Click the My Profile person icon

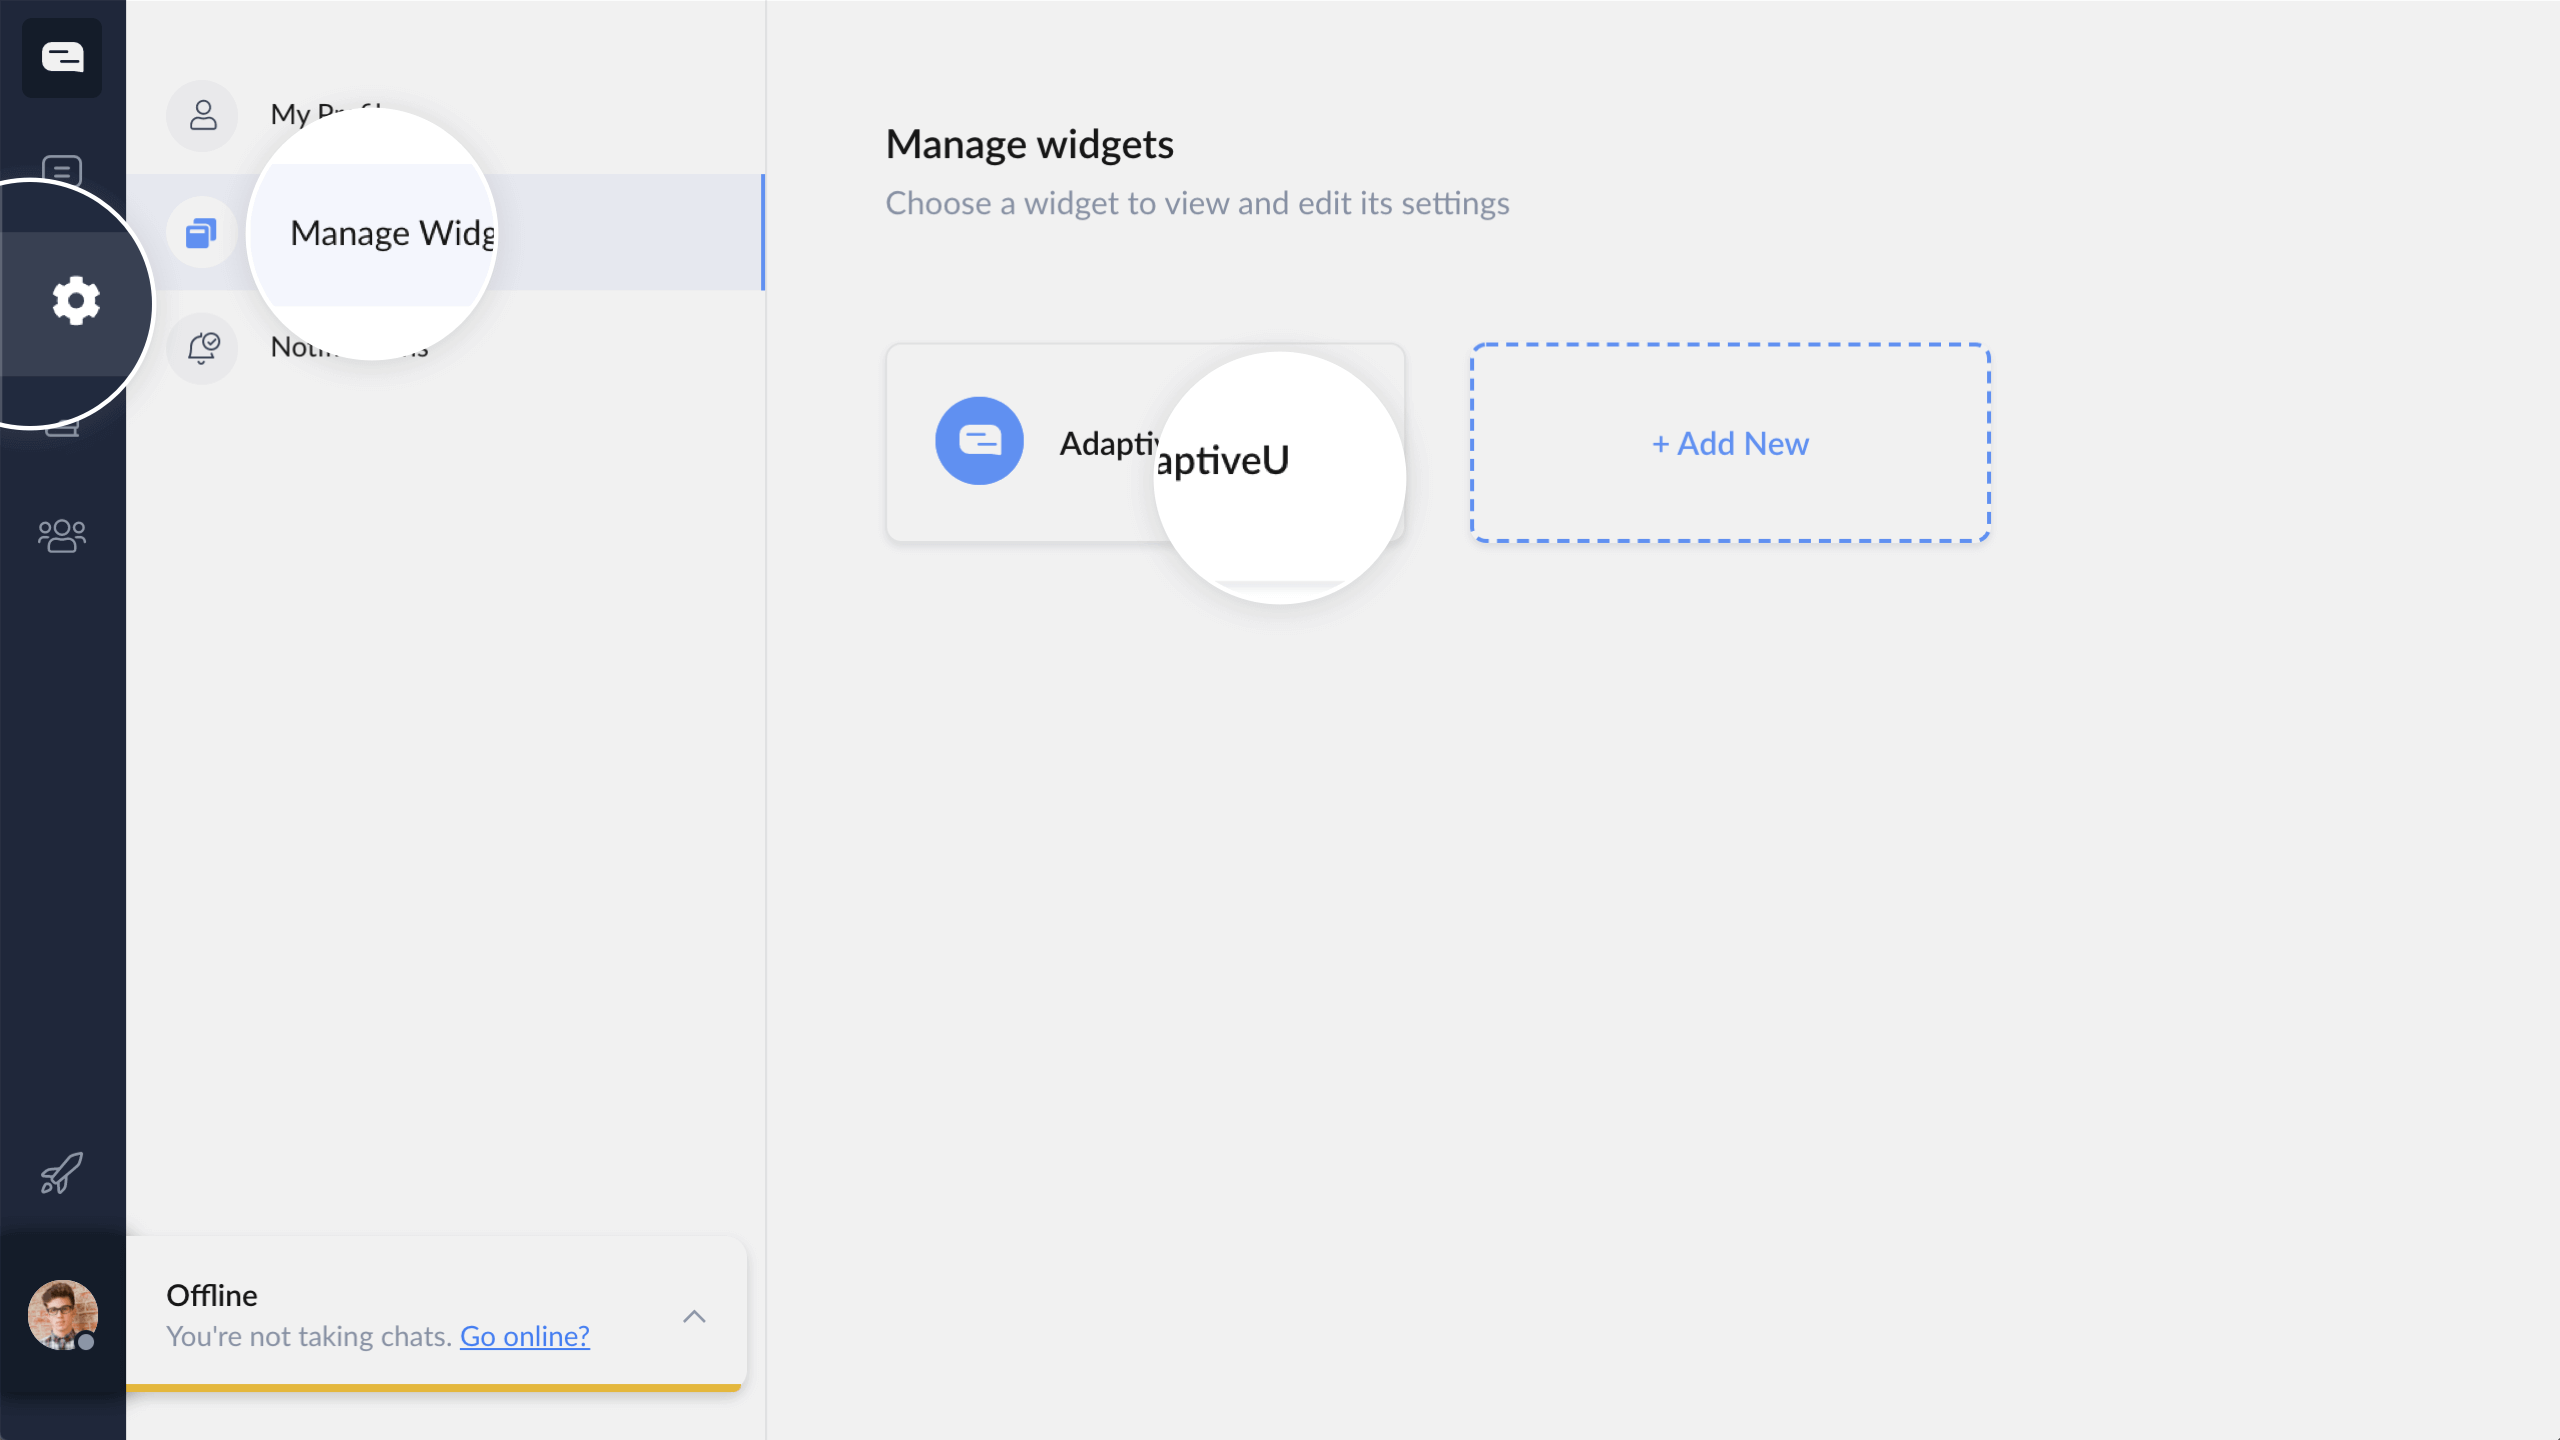pos(202,116)
